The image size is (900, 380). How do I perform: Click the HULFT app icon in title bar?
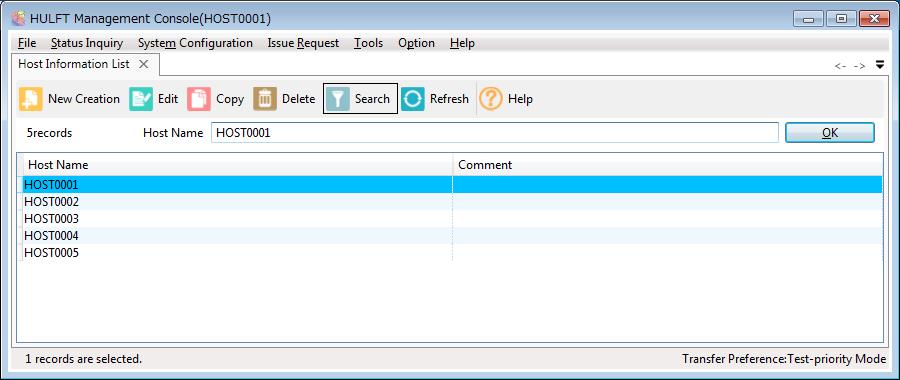pos(18,18)
